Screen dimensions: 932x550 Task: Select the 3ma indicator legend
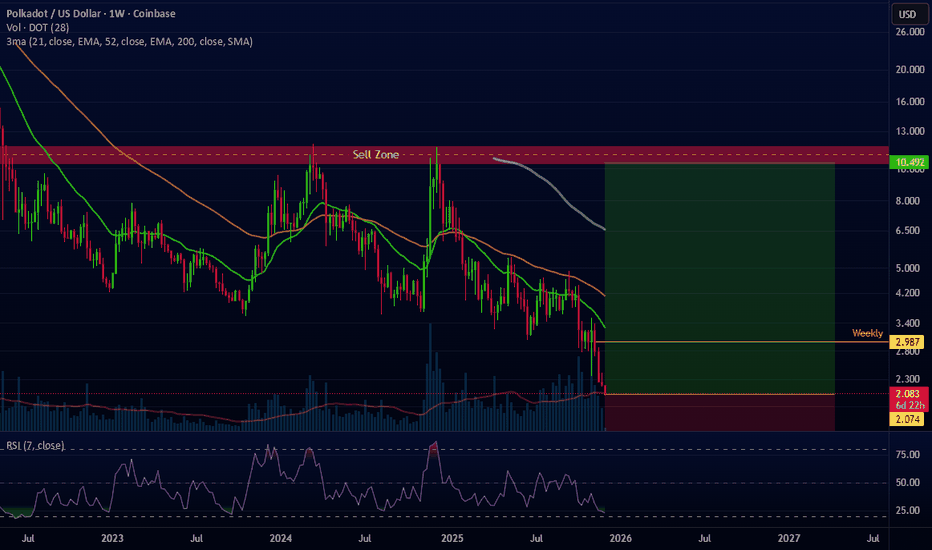point(129,42)
